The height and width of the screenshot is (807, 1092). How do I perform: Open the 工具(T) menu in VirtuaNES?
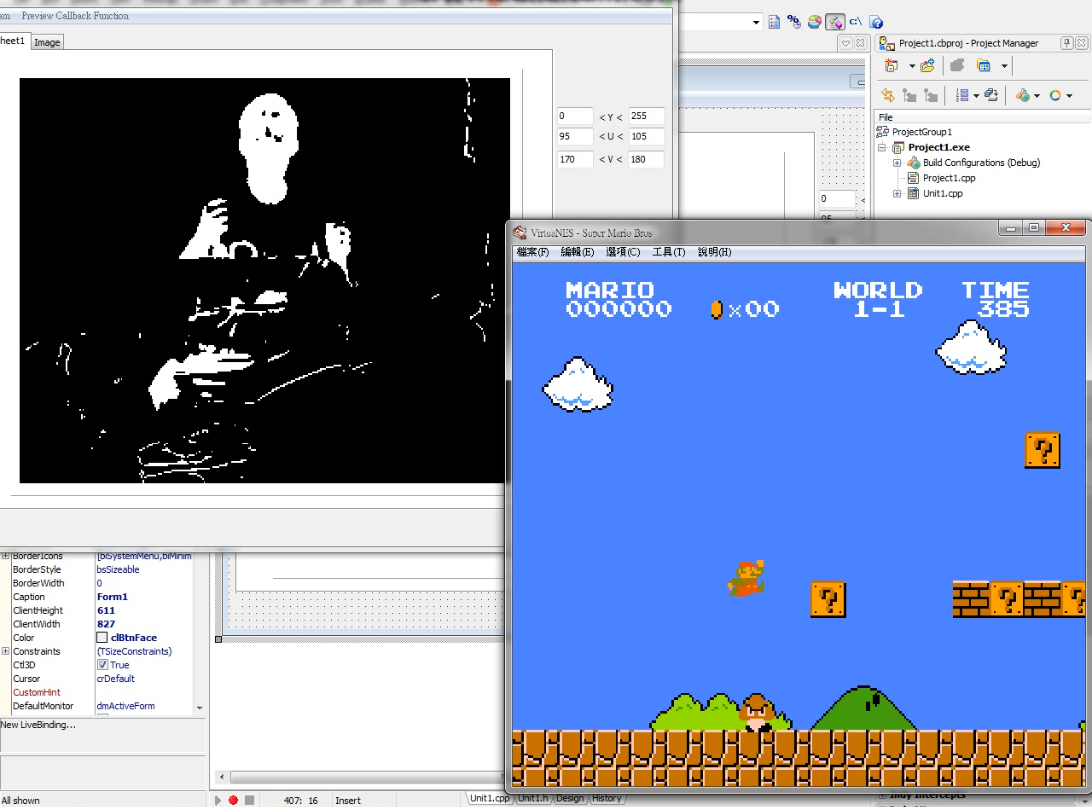click(x=669, y=252)
